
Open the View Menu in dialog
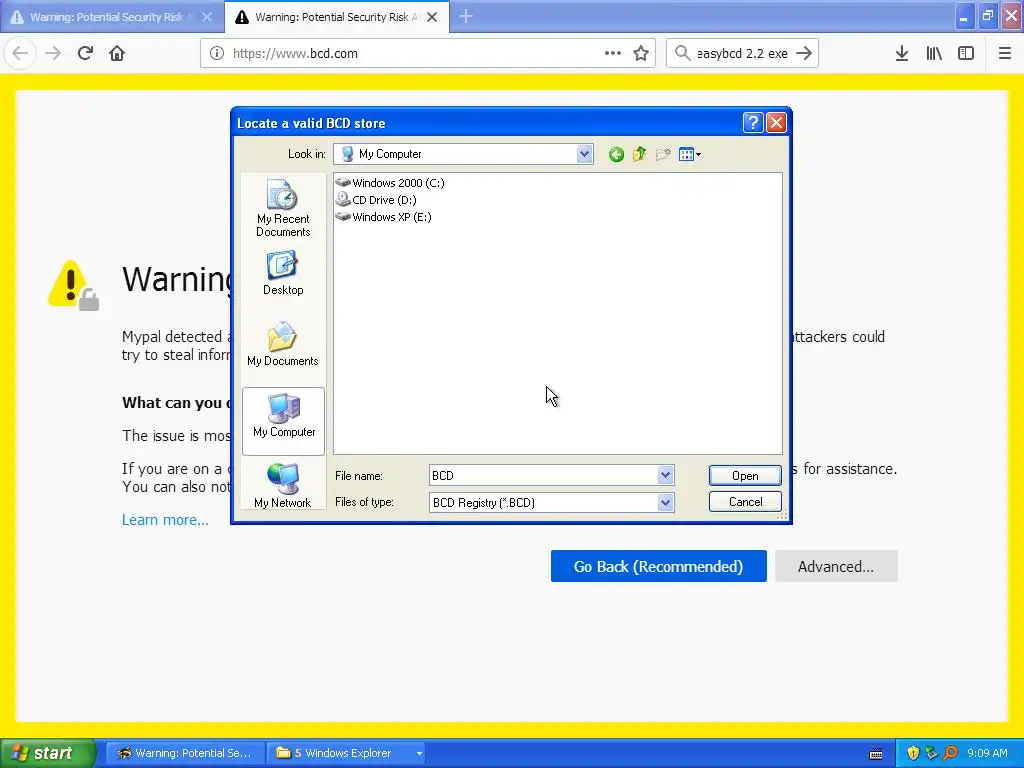(690, 155)
